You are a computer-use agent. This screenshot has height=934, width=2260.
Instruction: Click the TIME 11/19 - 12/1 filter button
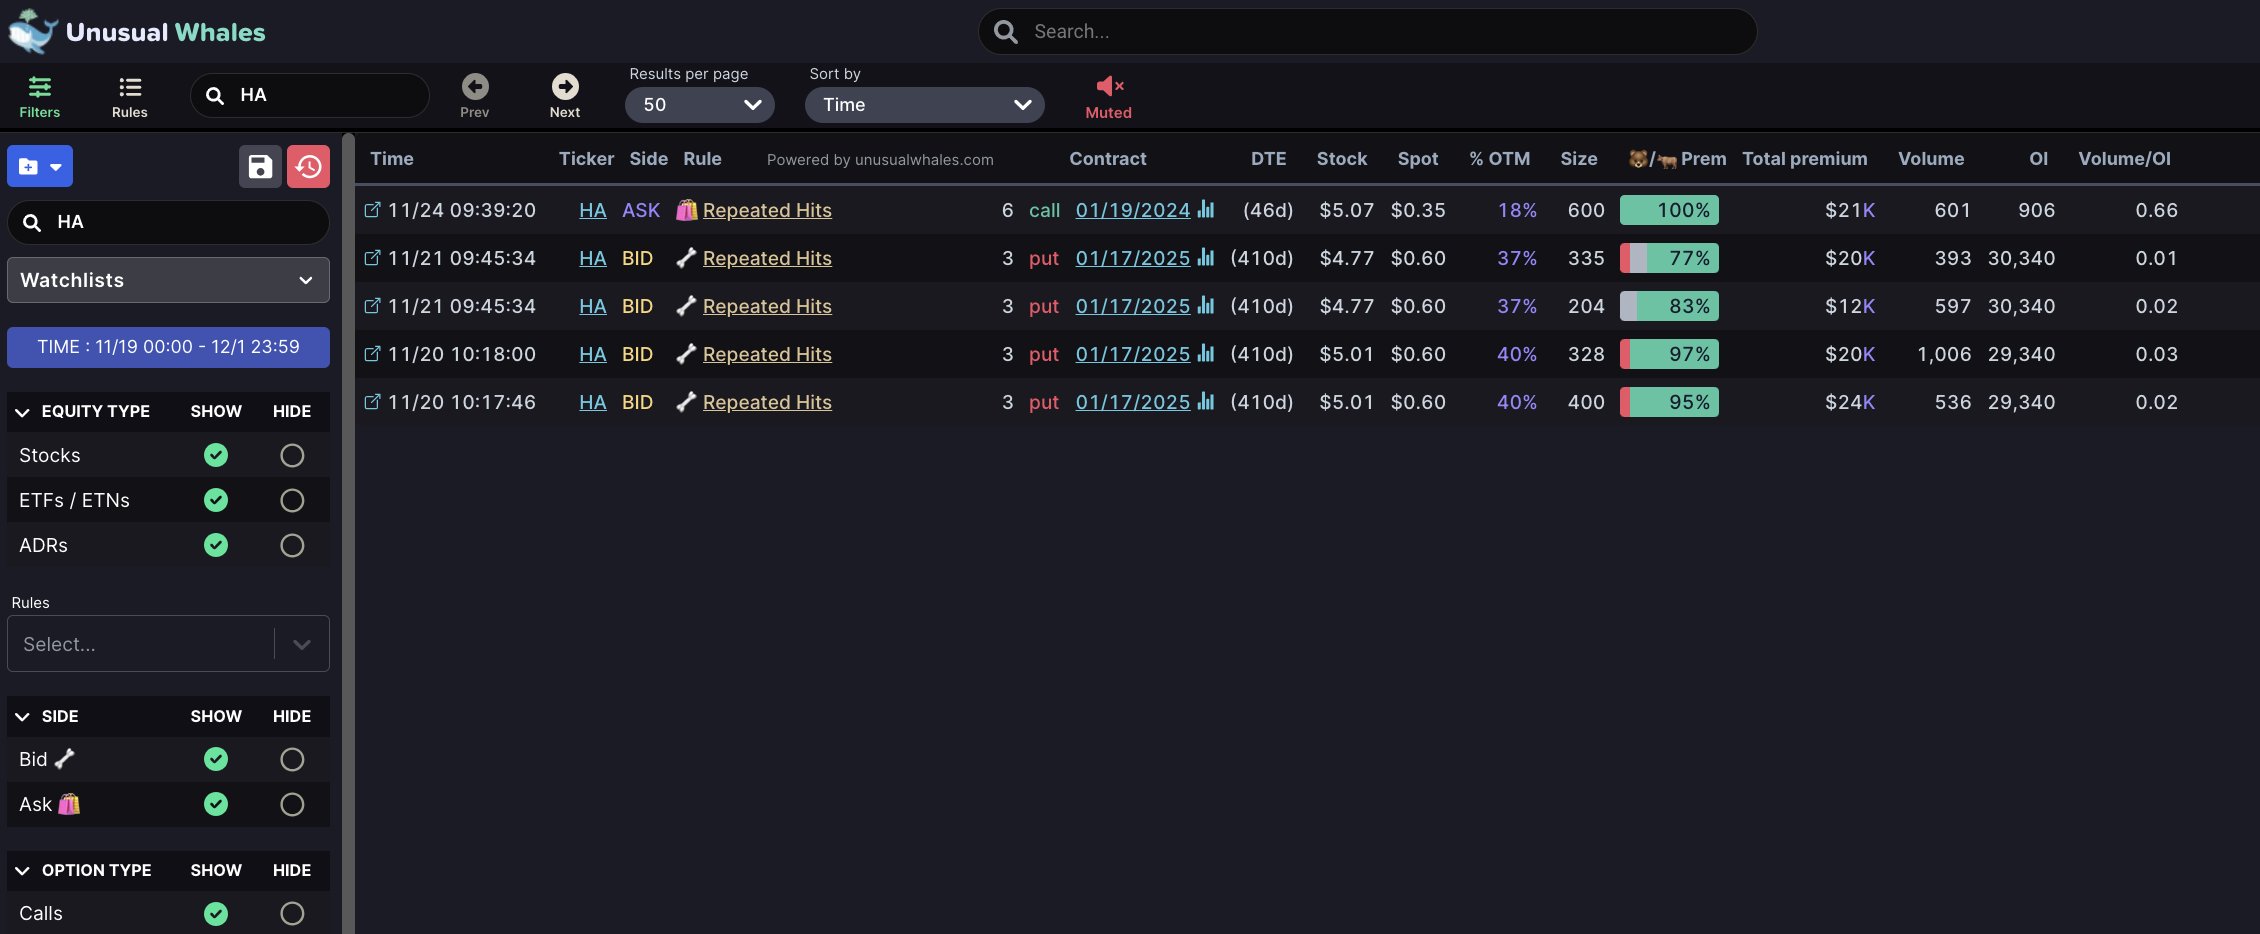point(168,347)
